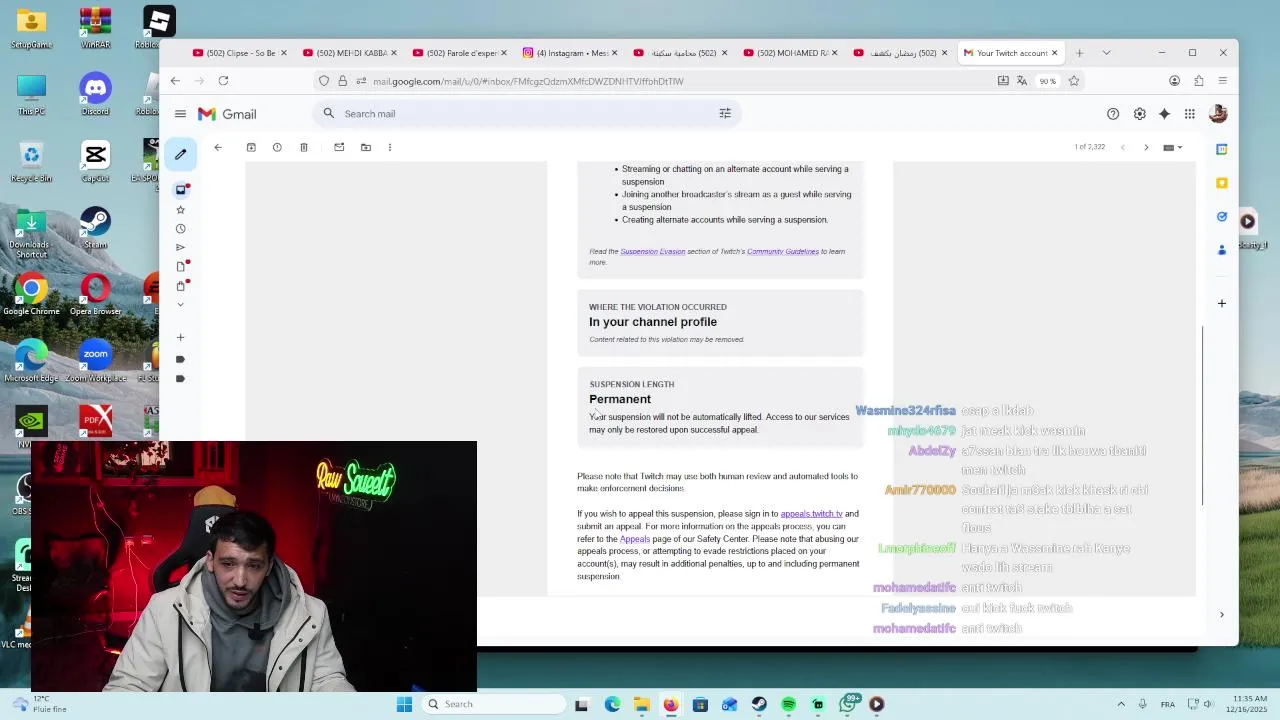Viewport: 1280px width, 720px height.
Task: Open Discord desktop shortcut
Action: click(95, 95)
